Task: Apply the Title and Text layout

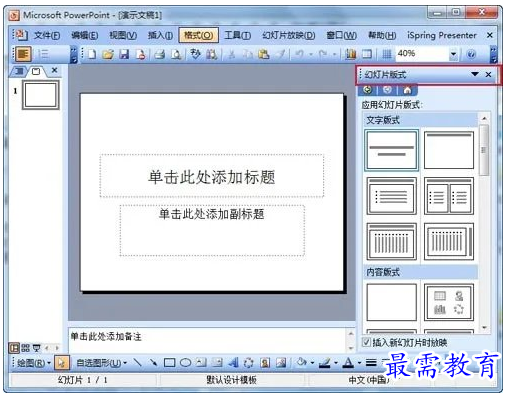Action: point(391,196)
